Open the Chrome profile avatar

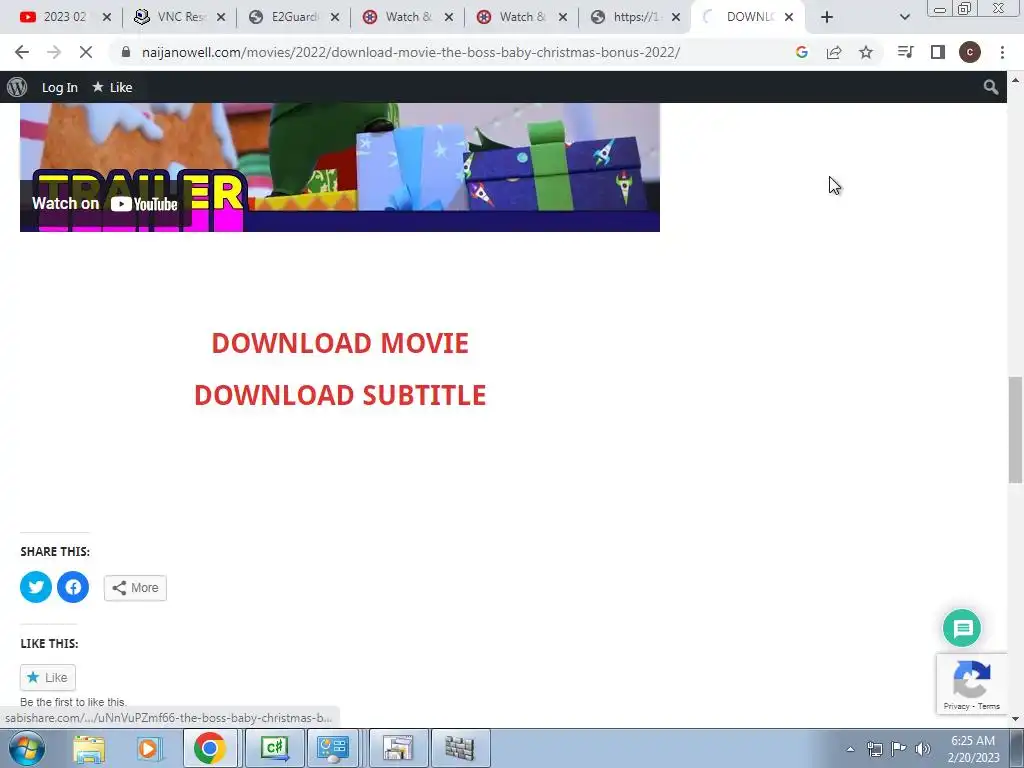coord(970,52)
